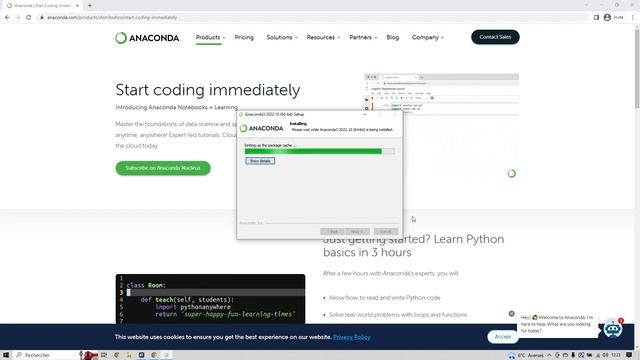Click the green loading circle icon
The image size is (640, 360).
click(511, 174)
